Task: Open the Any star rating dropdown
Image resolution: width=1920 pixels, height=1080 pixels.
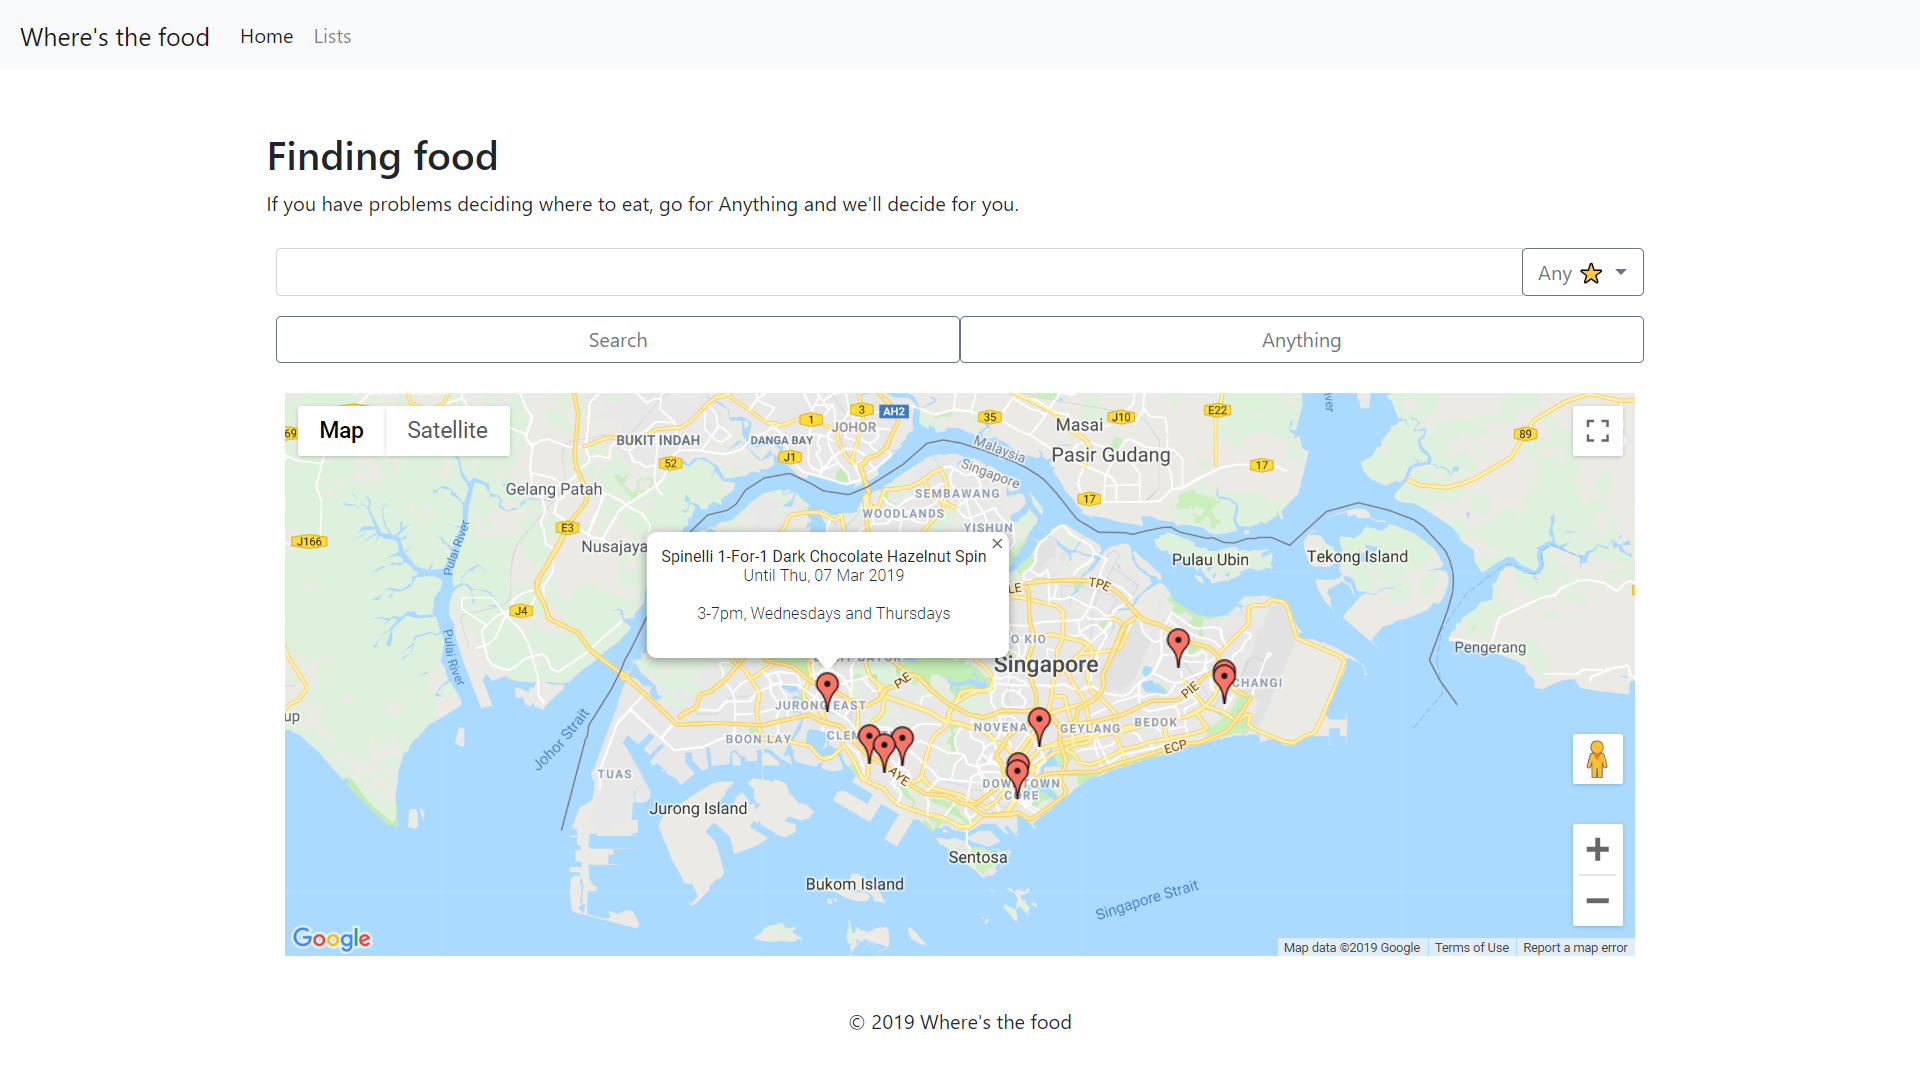Action: (1582, 272)
